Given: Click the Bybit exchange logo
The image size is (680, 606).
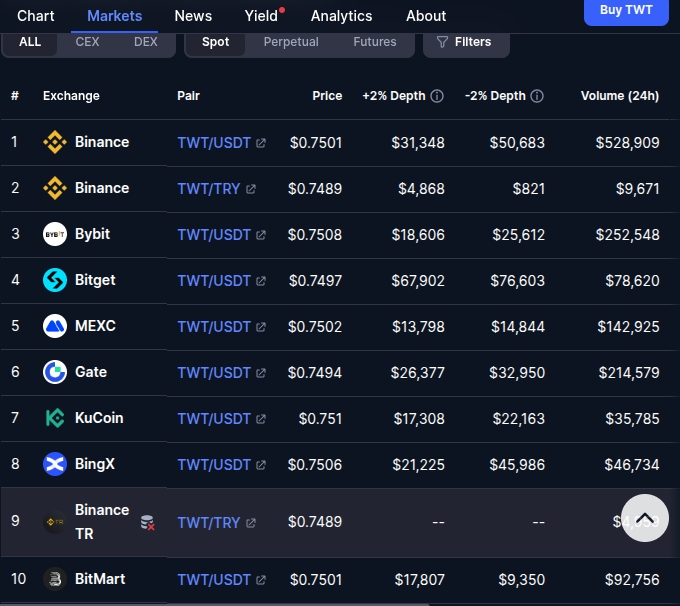Looking at the screenshot, I should pos(55,234).
